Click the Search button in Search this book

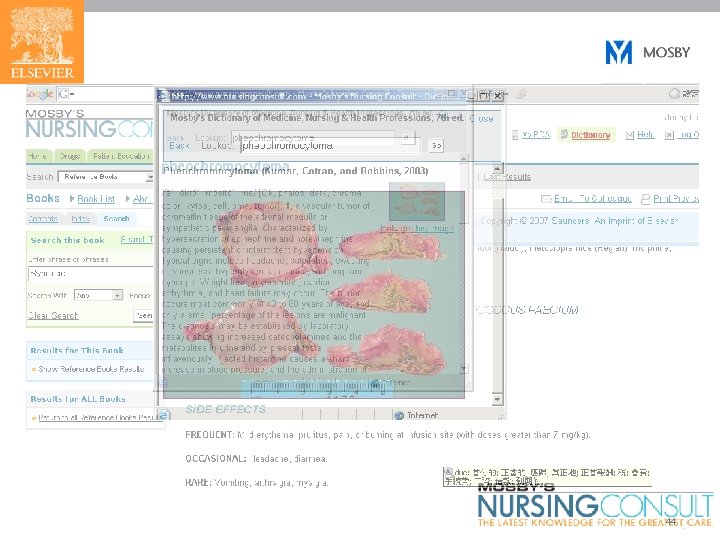click(144, 315)
